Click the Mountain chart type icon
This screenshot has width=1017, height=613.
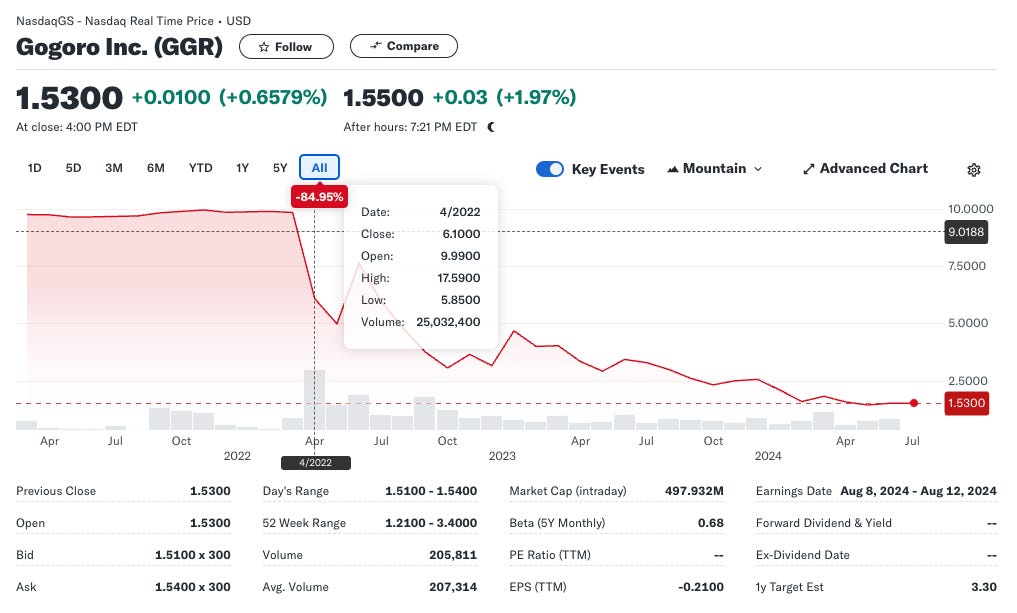click(673, 169)
